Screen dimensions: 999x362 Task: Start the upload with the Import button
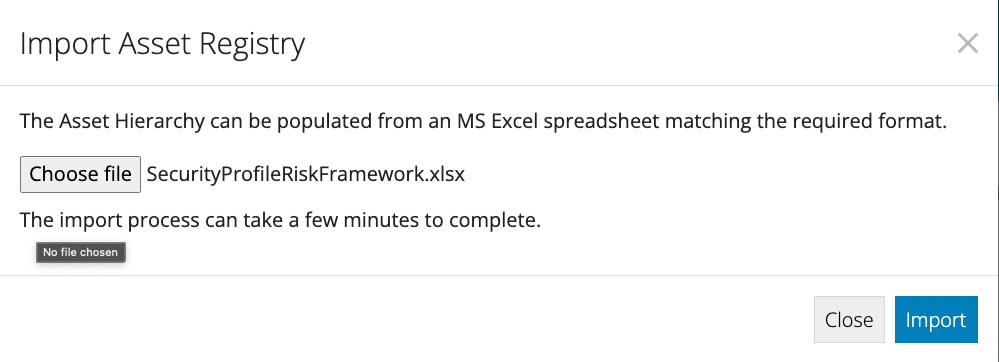click(936, 319)
